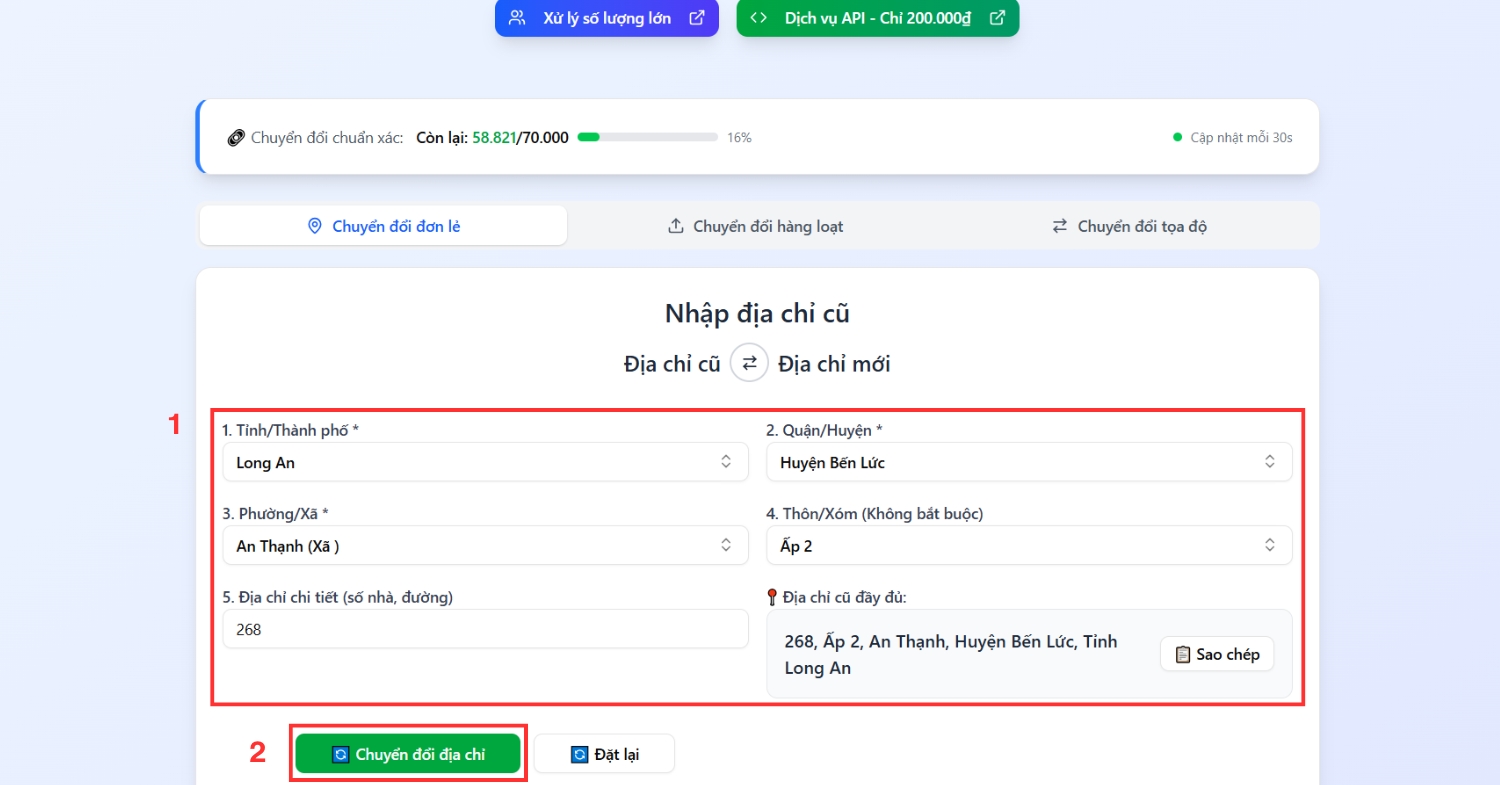Switch to the Chuyển đổi hàng loạt tab

756,226
